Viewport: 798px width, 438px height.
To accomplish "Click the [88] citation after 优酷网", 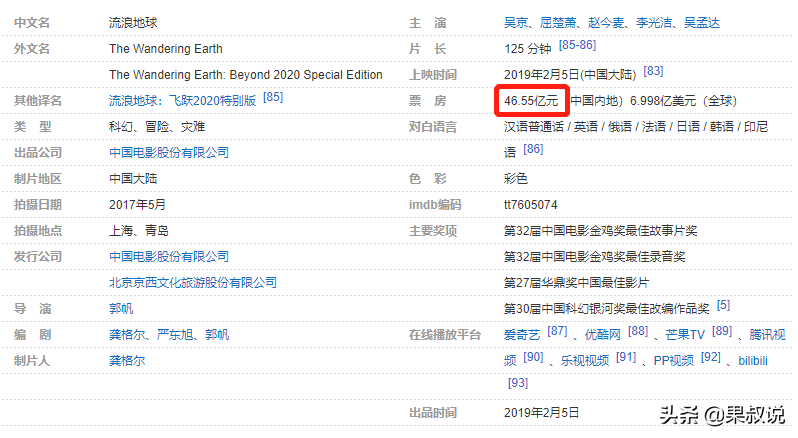I will click(638, 331).
